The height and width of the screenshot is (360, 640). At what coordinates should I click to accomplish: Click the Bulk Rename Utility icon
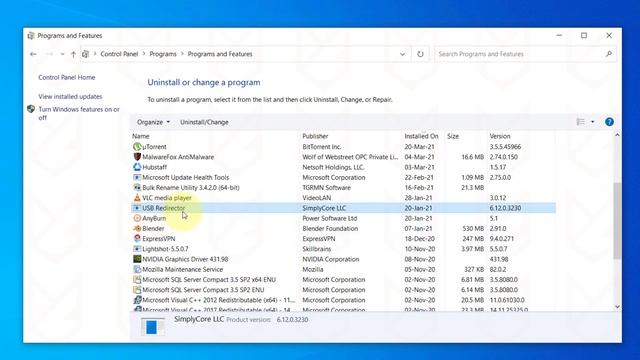137,187
